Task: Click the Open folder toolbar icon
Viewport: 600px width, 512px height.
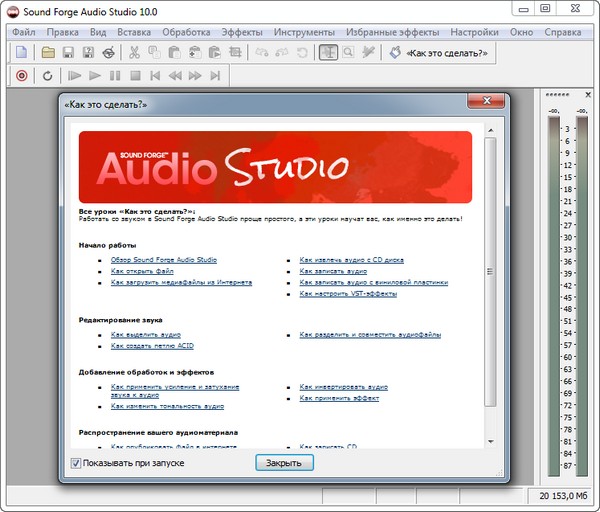Action: [48, 52]
